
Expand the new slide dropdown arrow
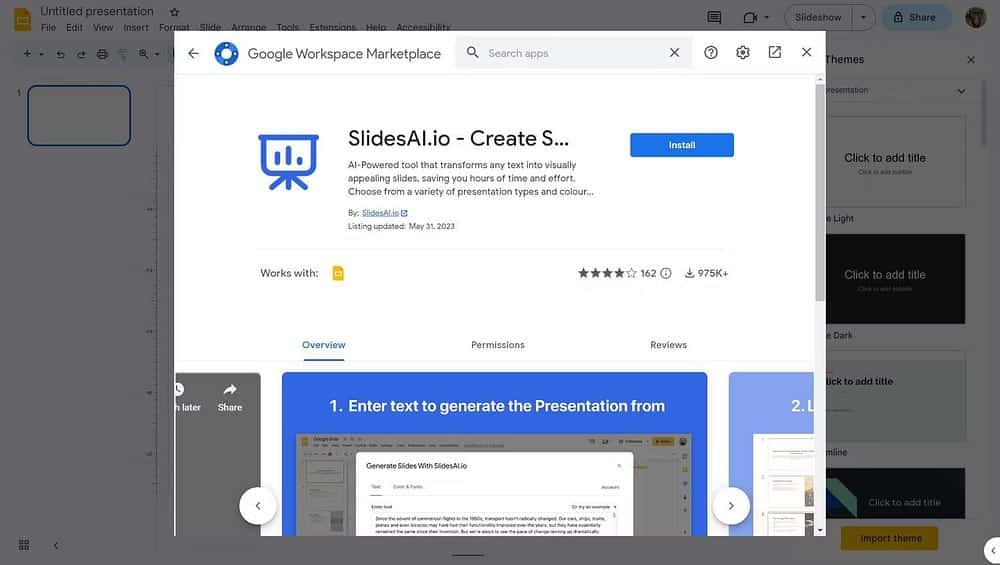[41, 54]
